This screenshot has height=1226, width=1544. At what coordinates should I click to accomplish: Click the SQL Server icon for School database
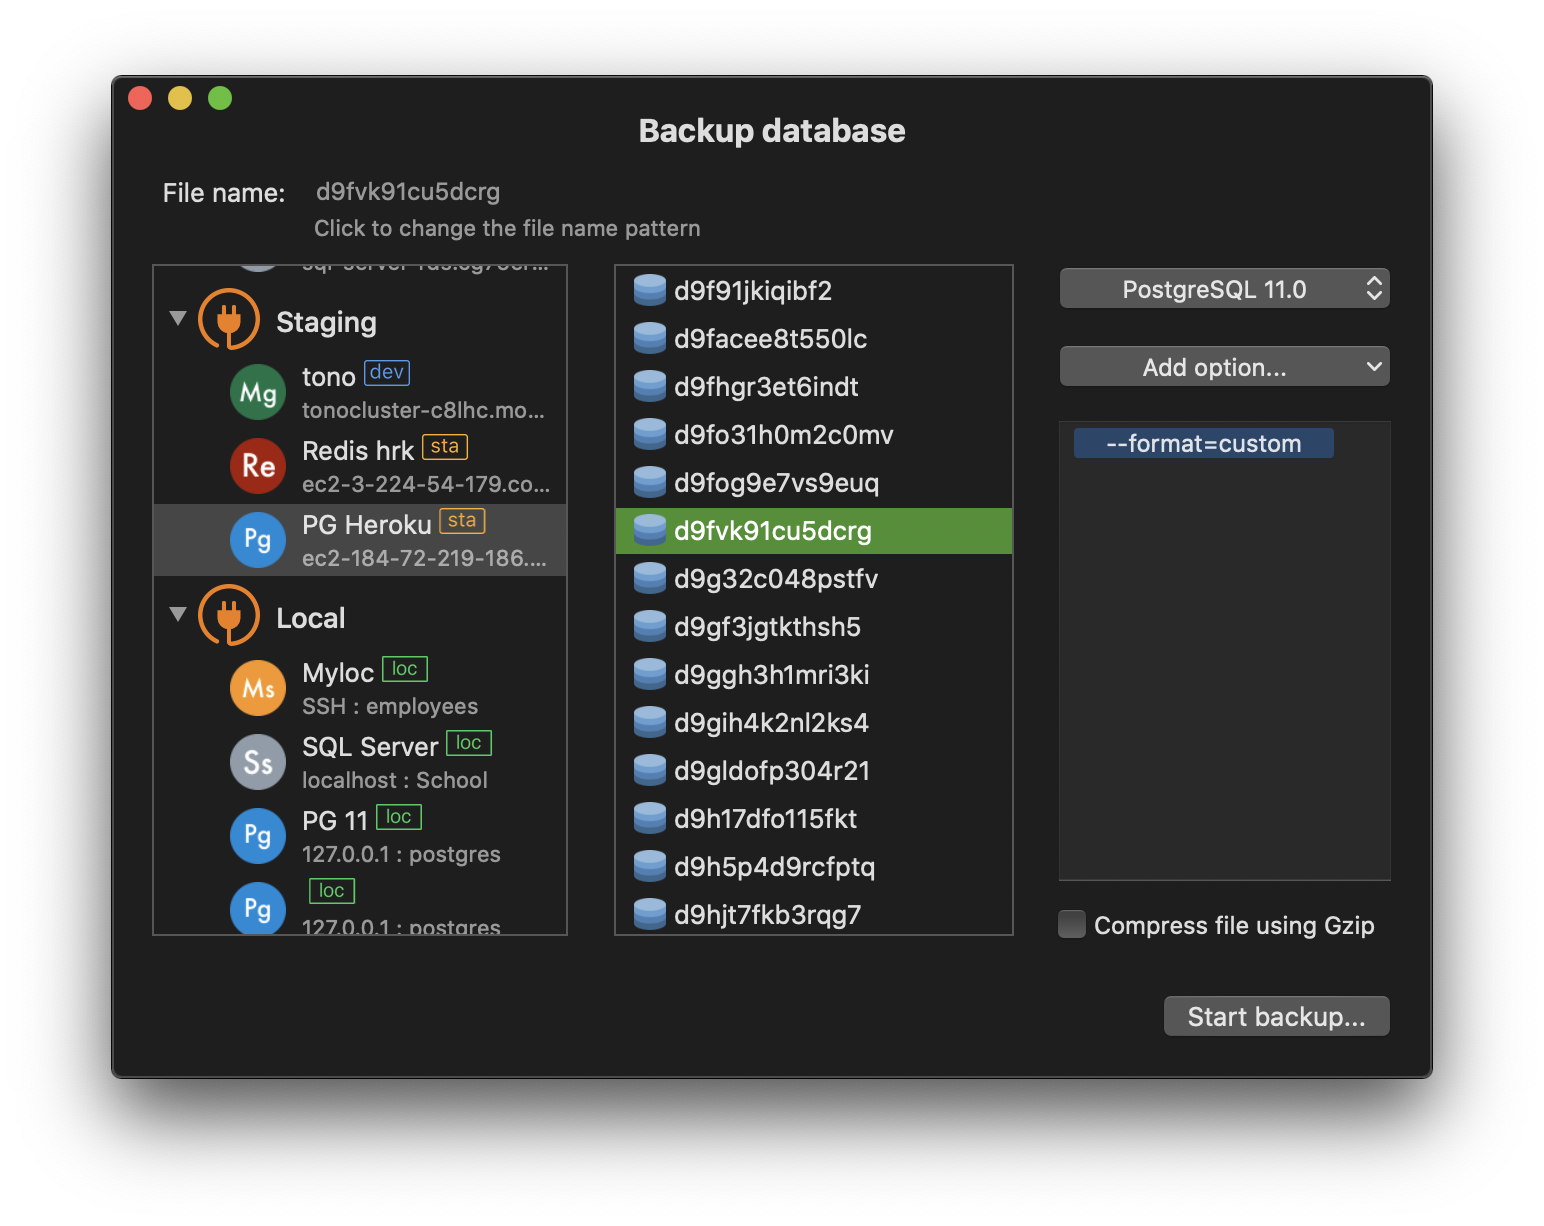(257, 761)
